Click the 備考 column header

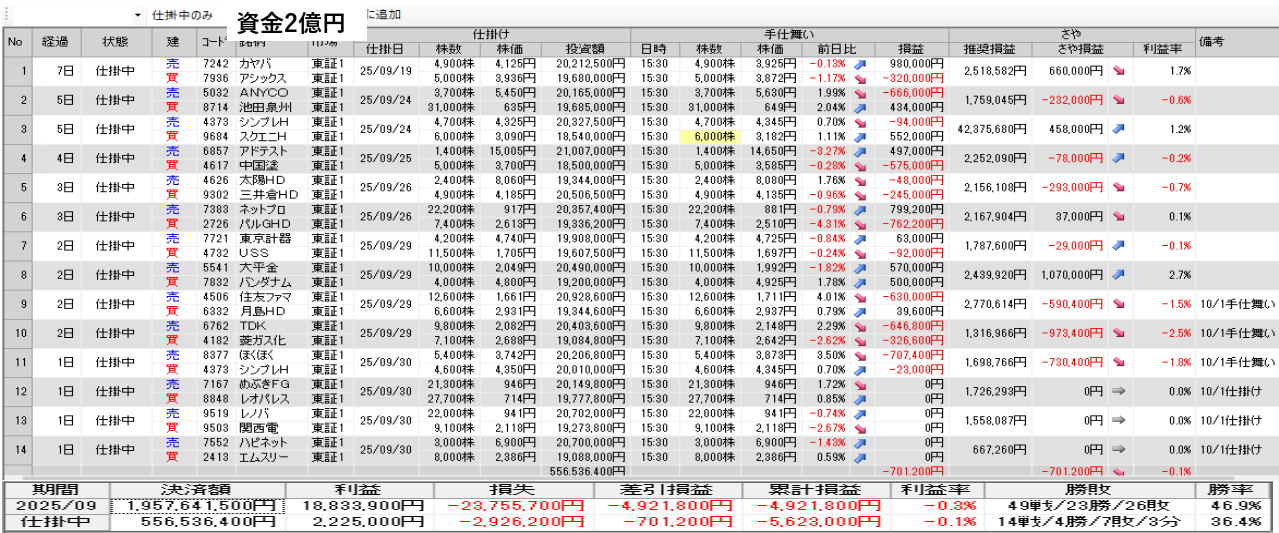(x=1236, y=42)
